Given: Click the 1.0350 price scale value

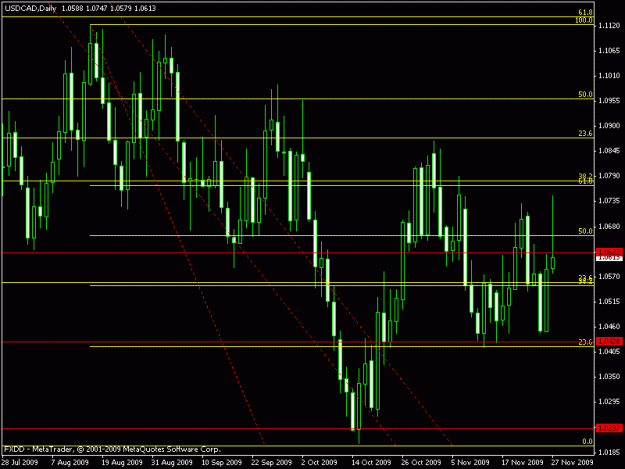Looking at the screenshot, I should click(609, 377).
